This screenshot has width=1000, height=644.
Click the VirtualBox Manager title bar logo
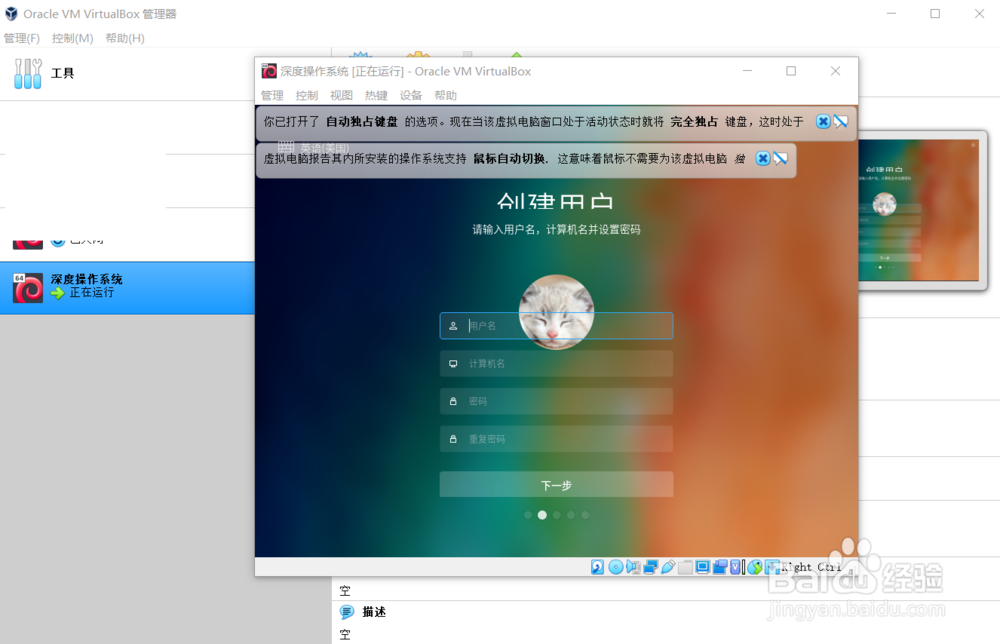[11, 13]
